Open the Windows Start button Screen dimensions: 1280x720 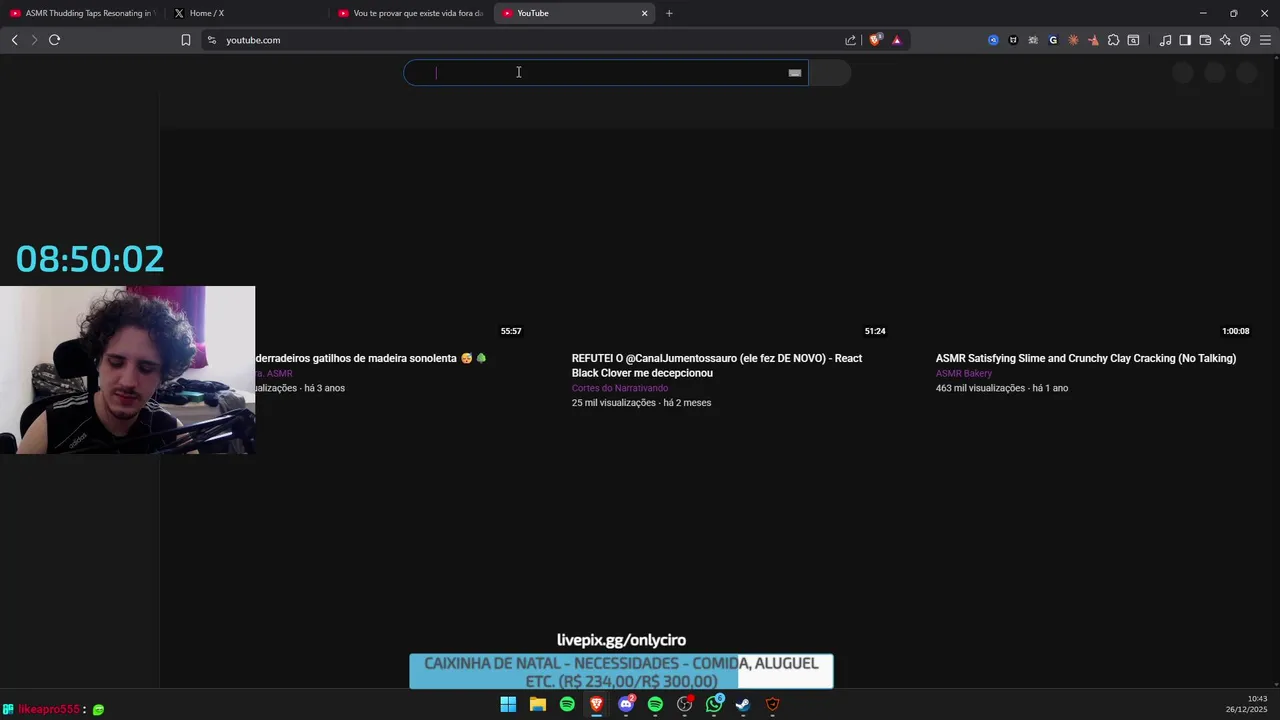508,704
